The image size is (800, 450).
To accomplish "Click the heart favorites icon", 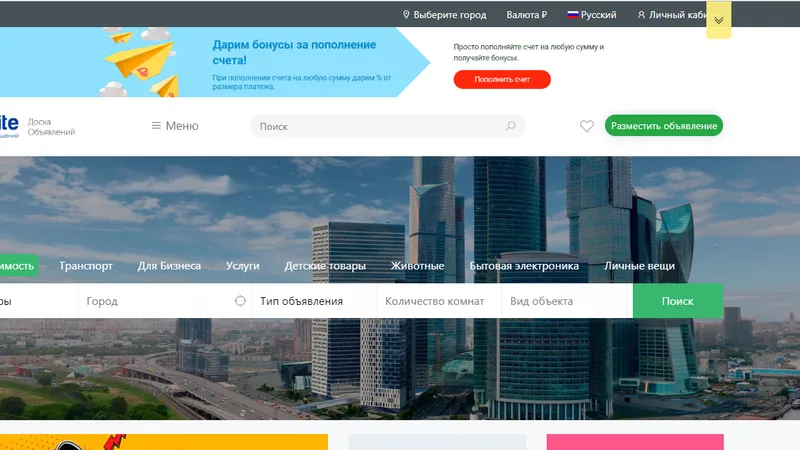I will 586,126.
